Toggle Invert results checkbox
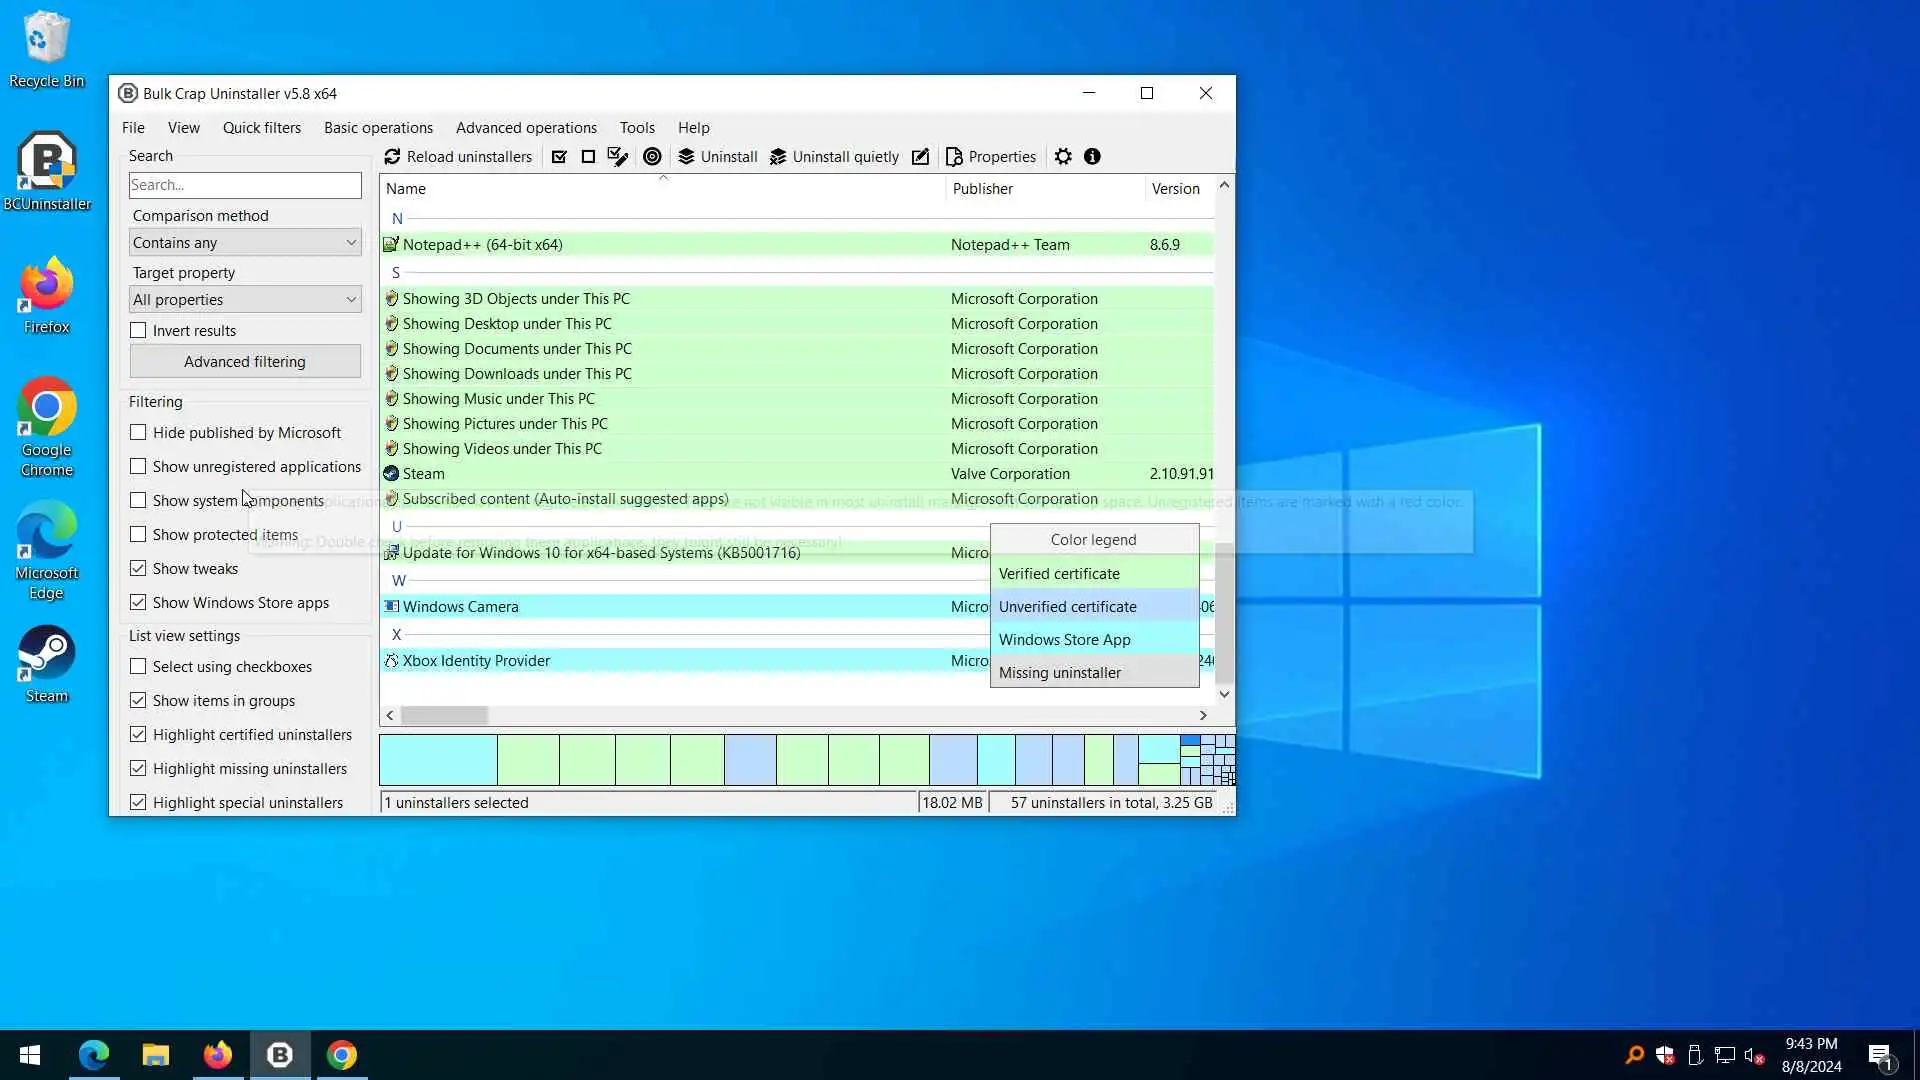 pos(138,331)
